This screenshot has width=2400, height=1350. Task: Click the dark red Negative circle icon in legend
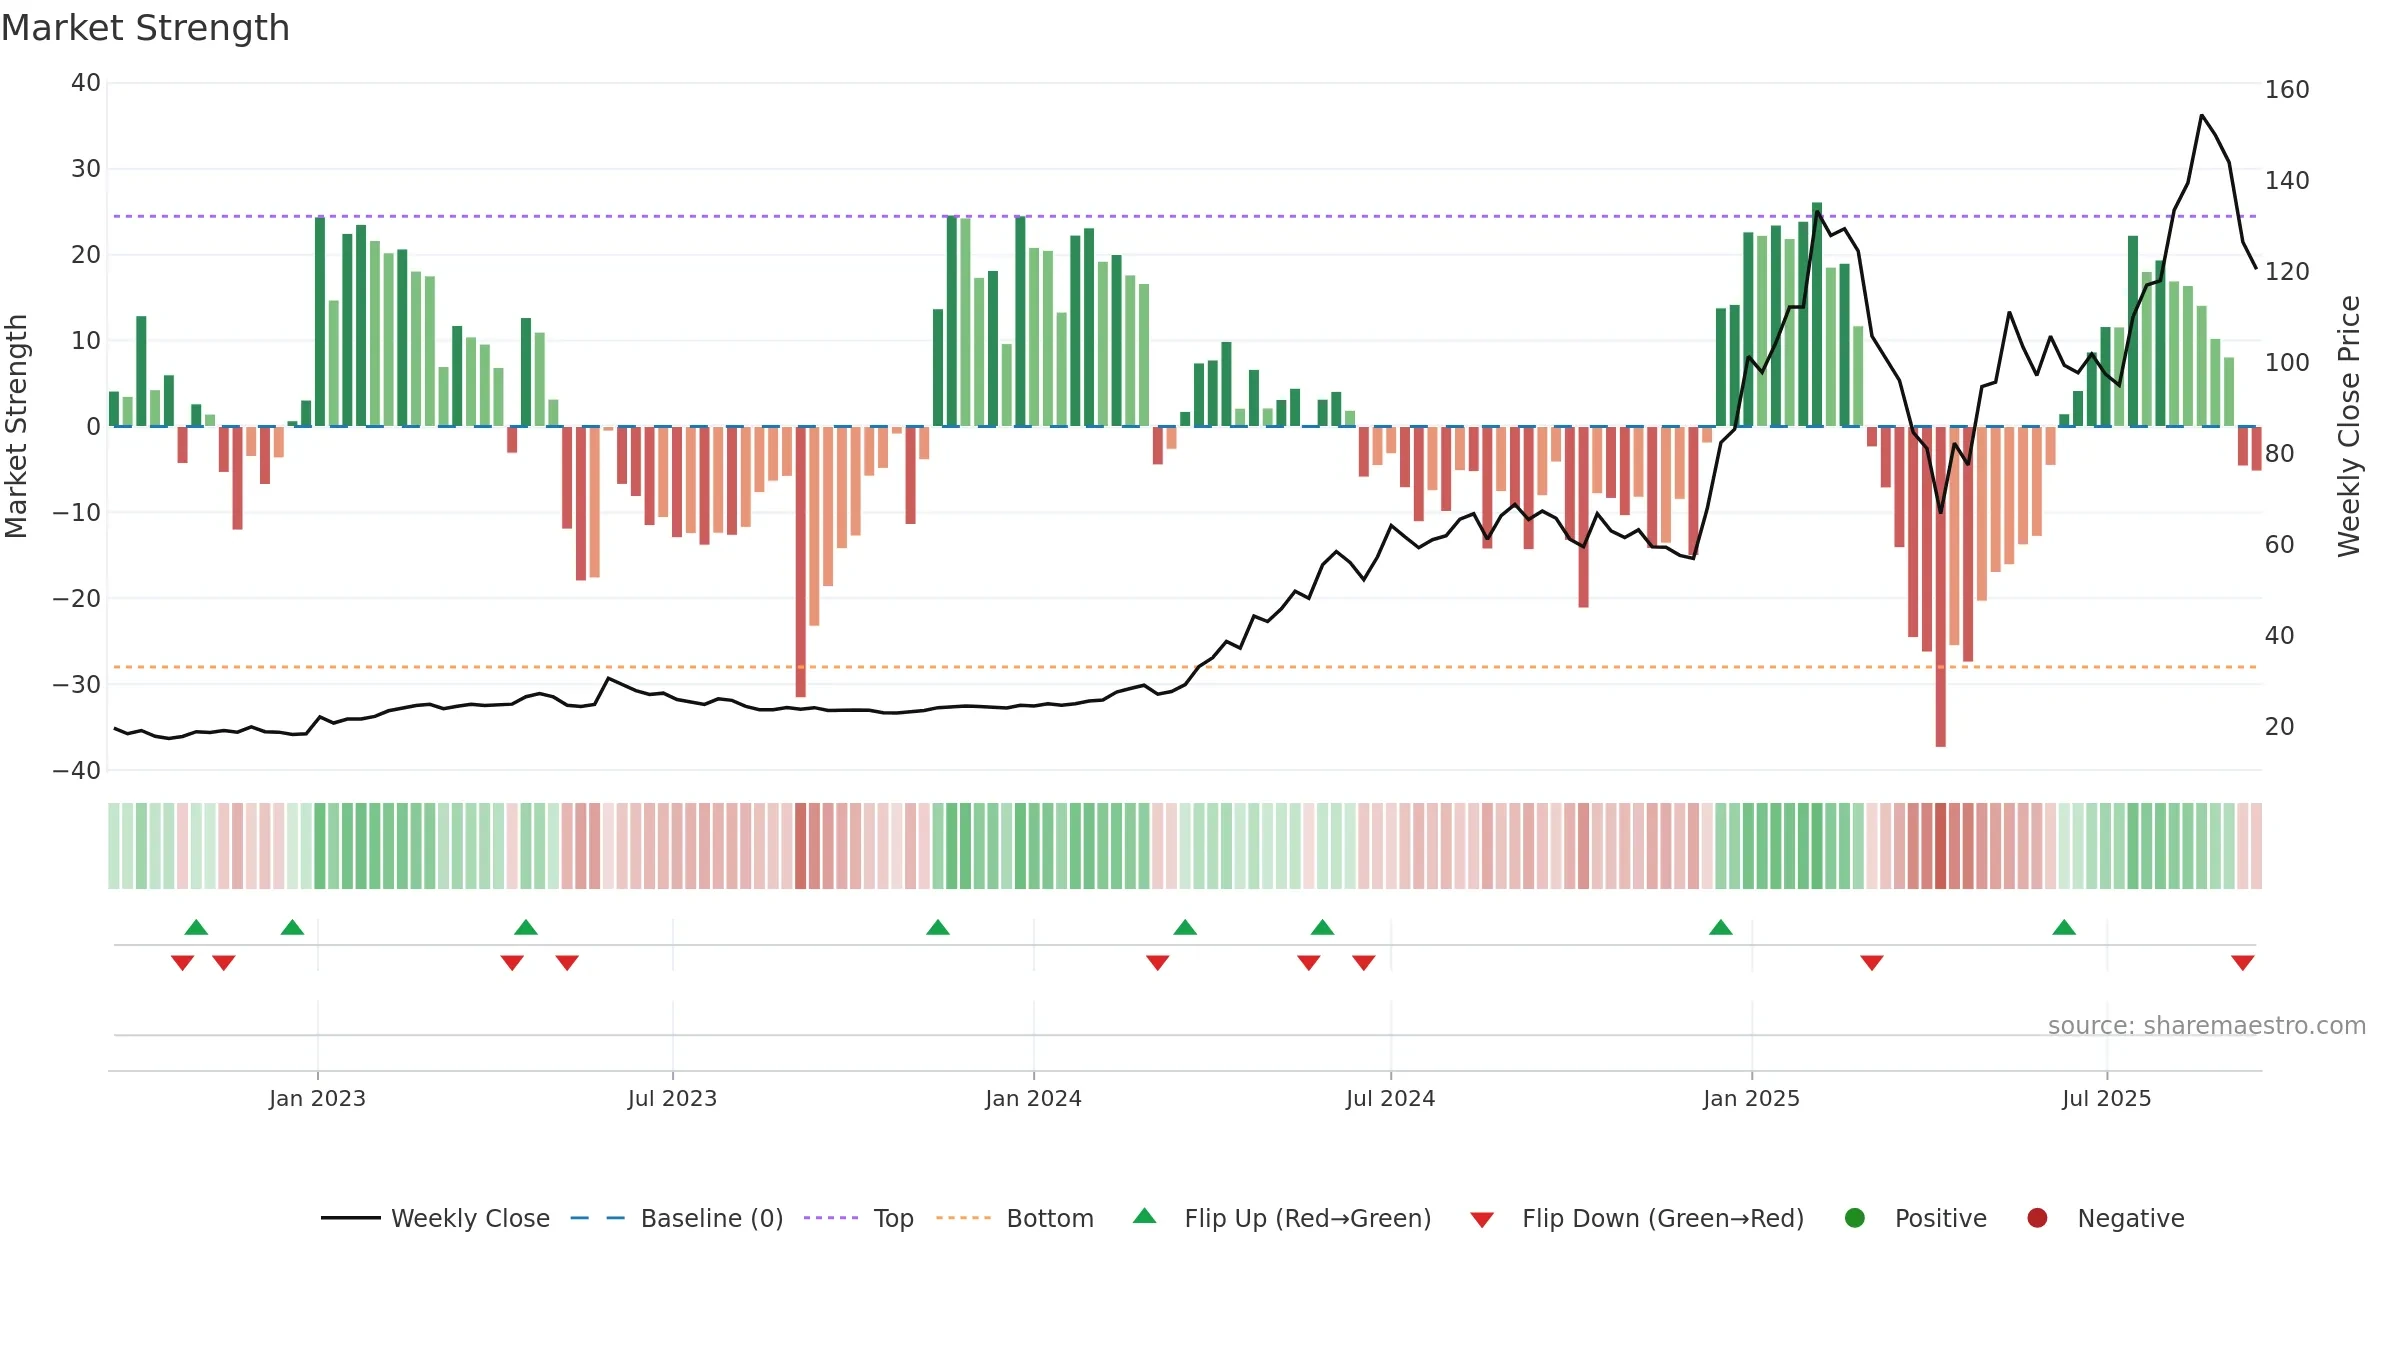point(2037,1218)
